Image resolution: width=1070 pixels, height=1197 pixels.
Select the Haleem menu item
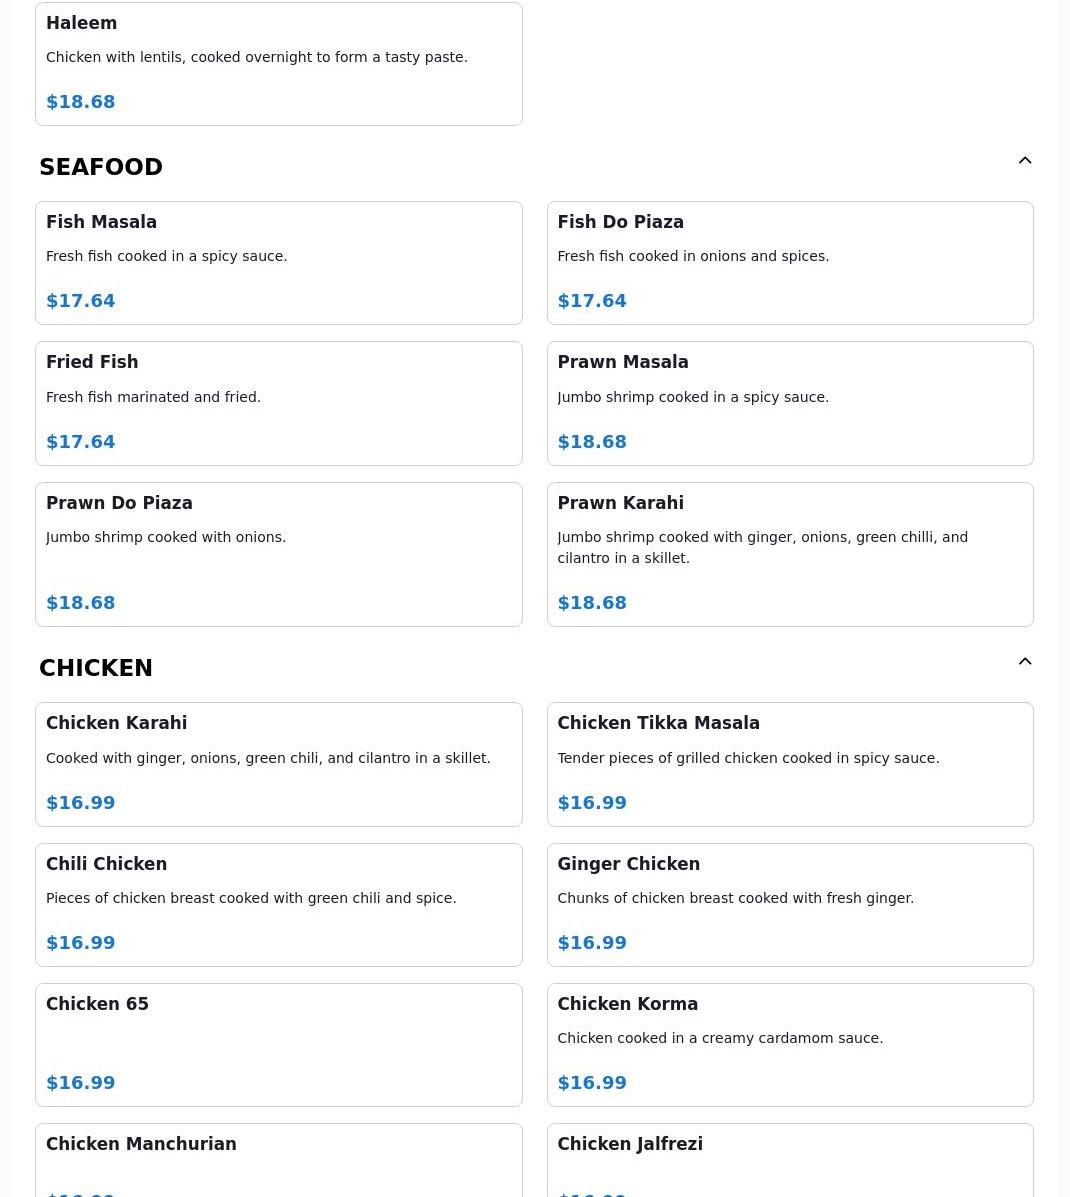[x=278, y=64]
